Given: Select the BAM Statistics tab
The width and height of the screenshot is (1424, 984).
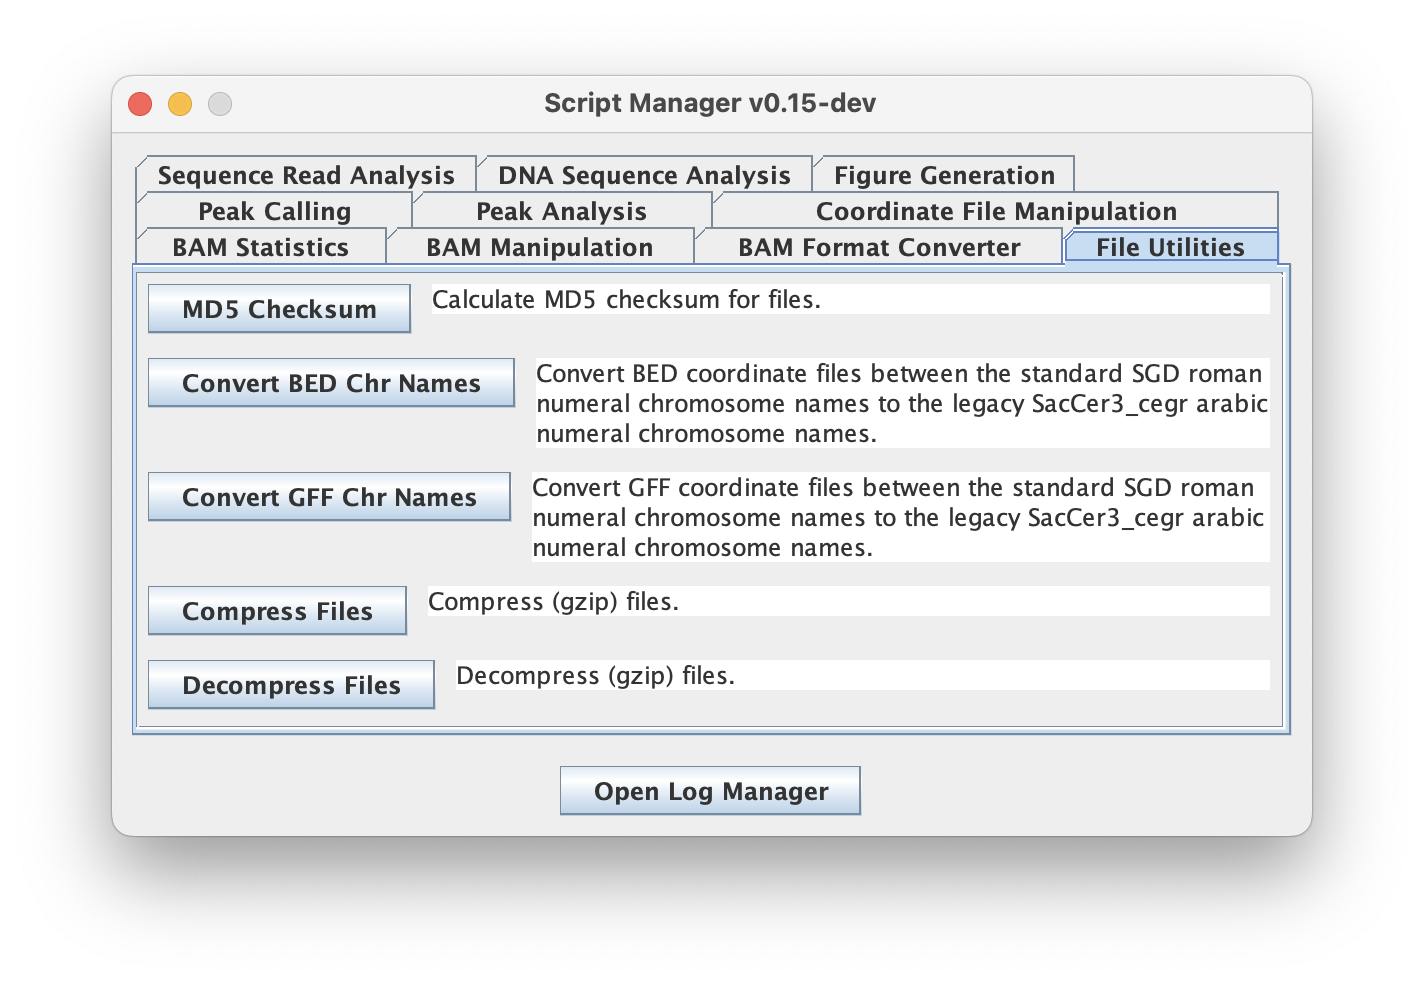Looking at the screenshot, I should click(260, 247).
